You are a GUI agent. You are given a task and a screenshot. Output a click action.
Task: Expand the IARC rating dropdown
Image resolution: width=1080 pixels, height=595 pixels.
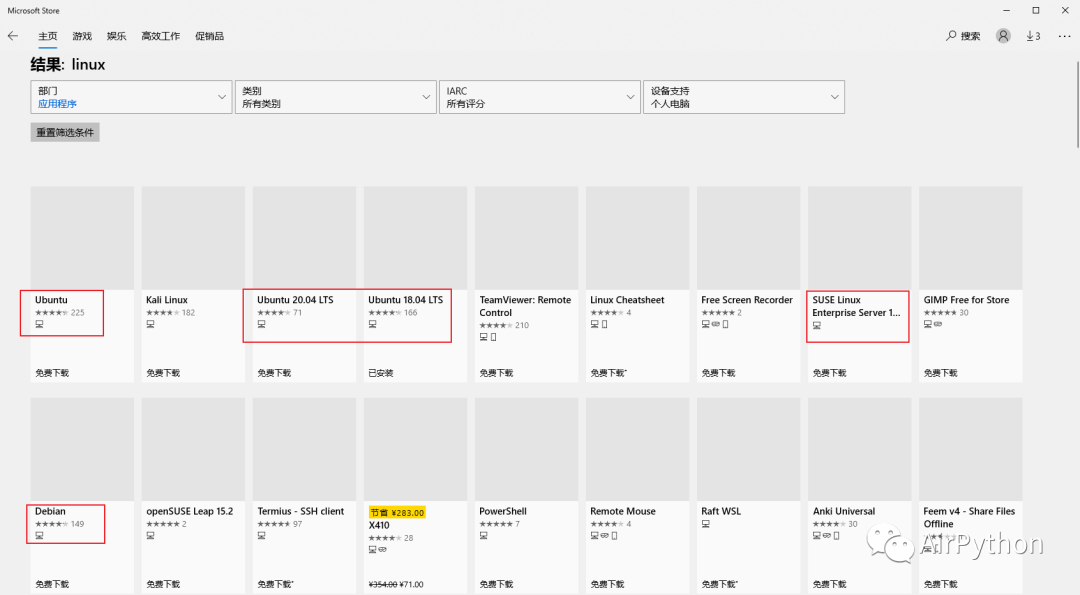(x=539, y=97)
